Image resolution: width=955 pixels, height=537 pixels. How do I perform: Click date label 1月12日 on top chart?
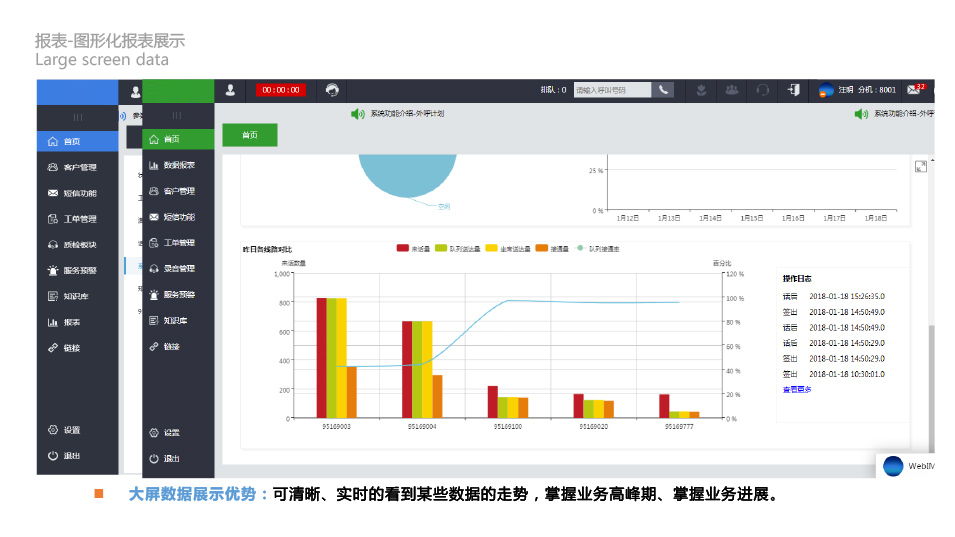627,218
